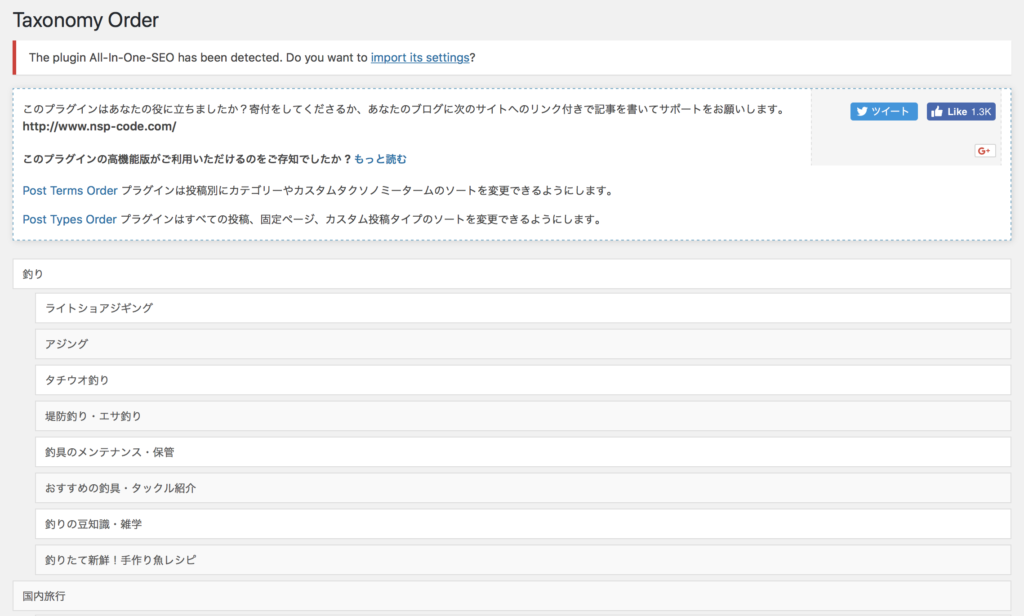Click the http://www.nsp-code.com/ URL text
The width and height of the screenshot is (1024, 616).
[x=99, y=127]
